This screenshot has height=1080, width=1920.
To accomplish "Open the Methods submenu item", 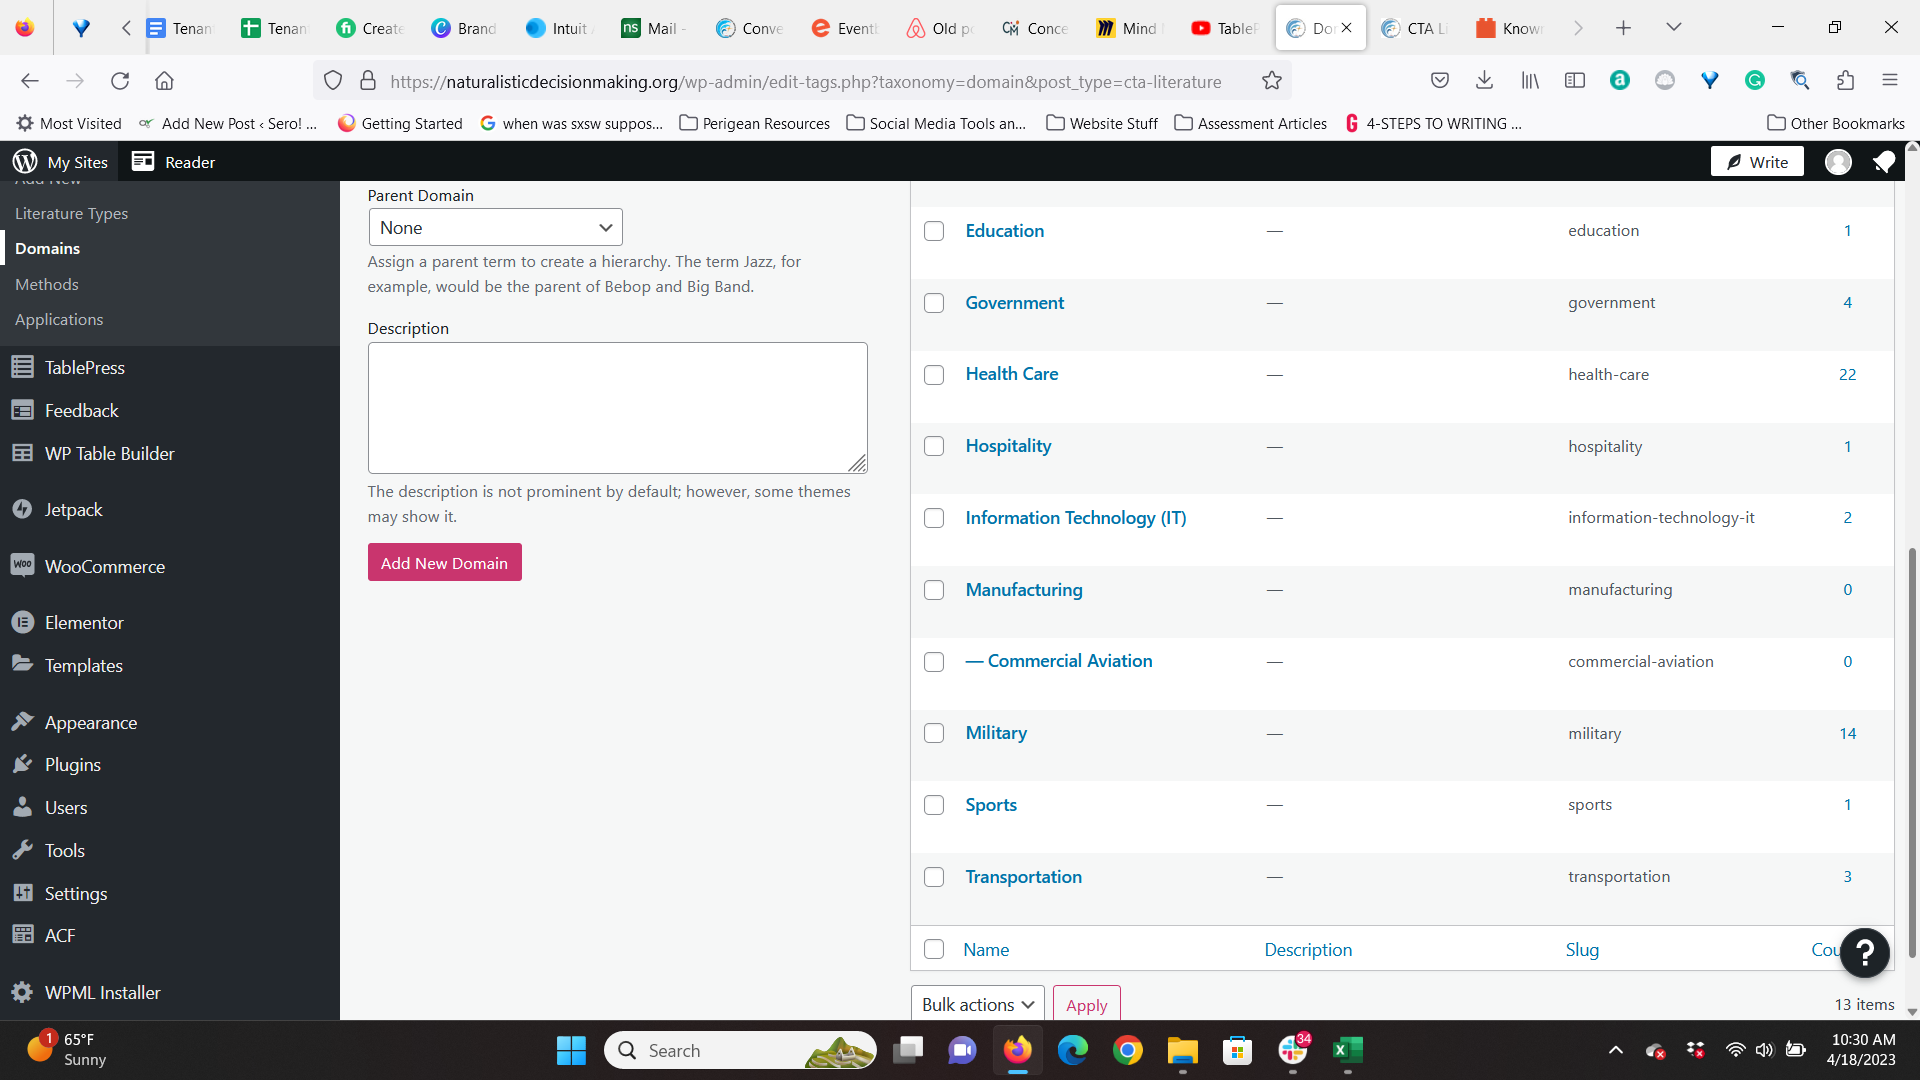I will [46, 284].
